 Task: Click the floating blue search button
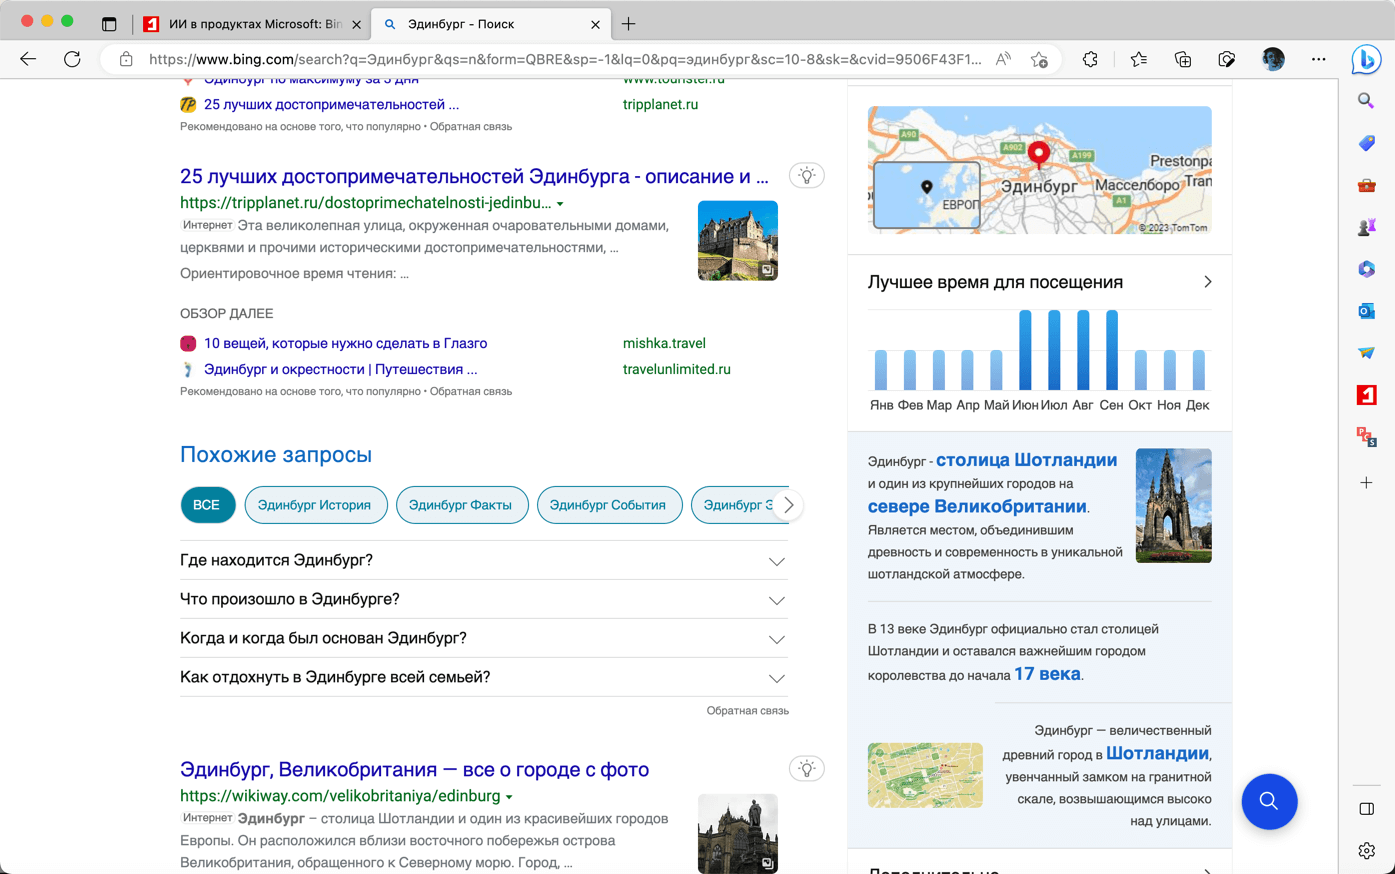[x=1269, y=801]
